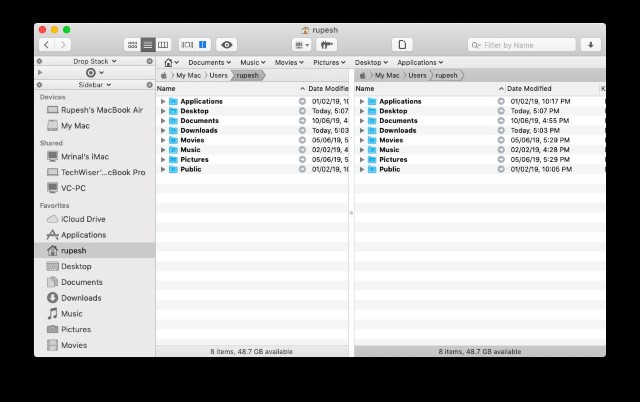
Task: Open the Applications favorites bar menu
Action: pos(420,62)
